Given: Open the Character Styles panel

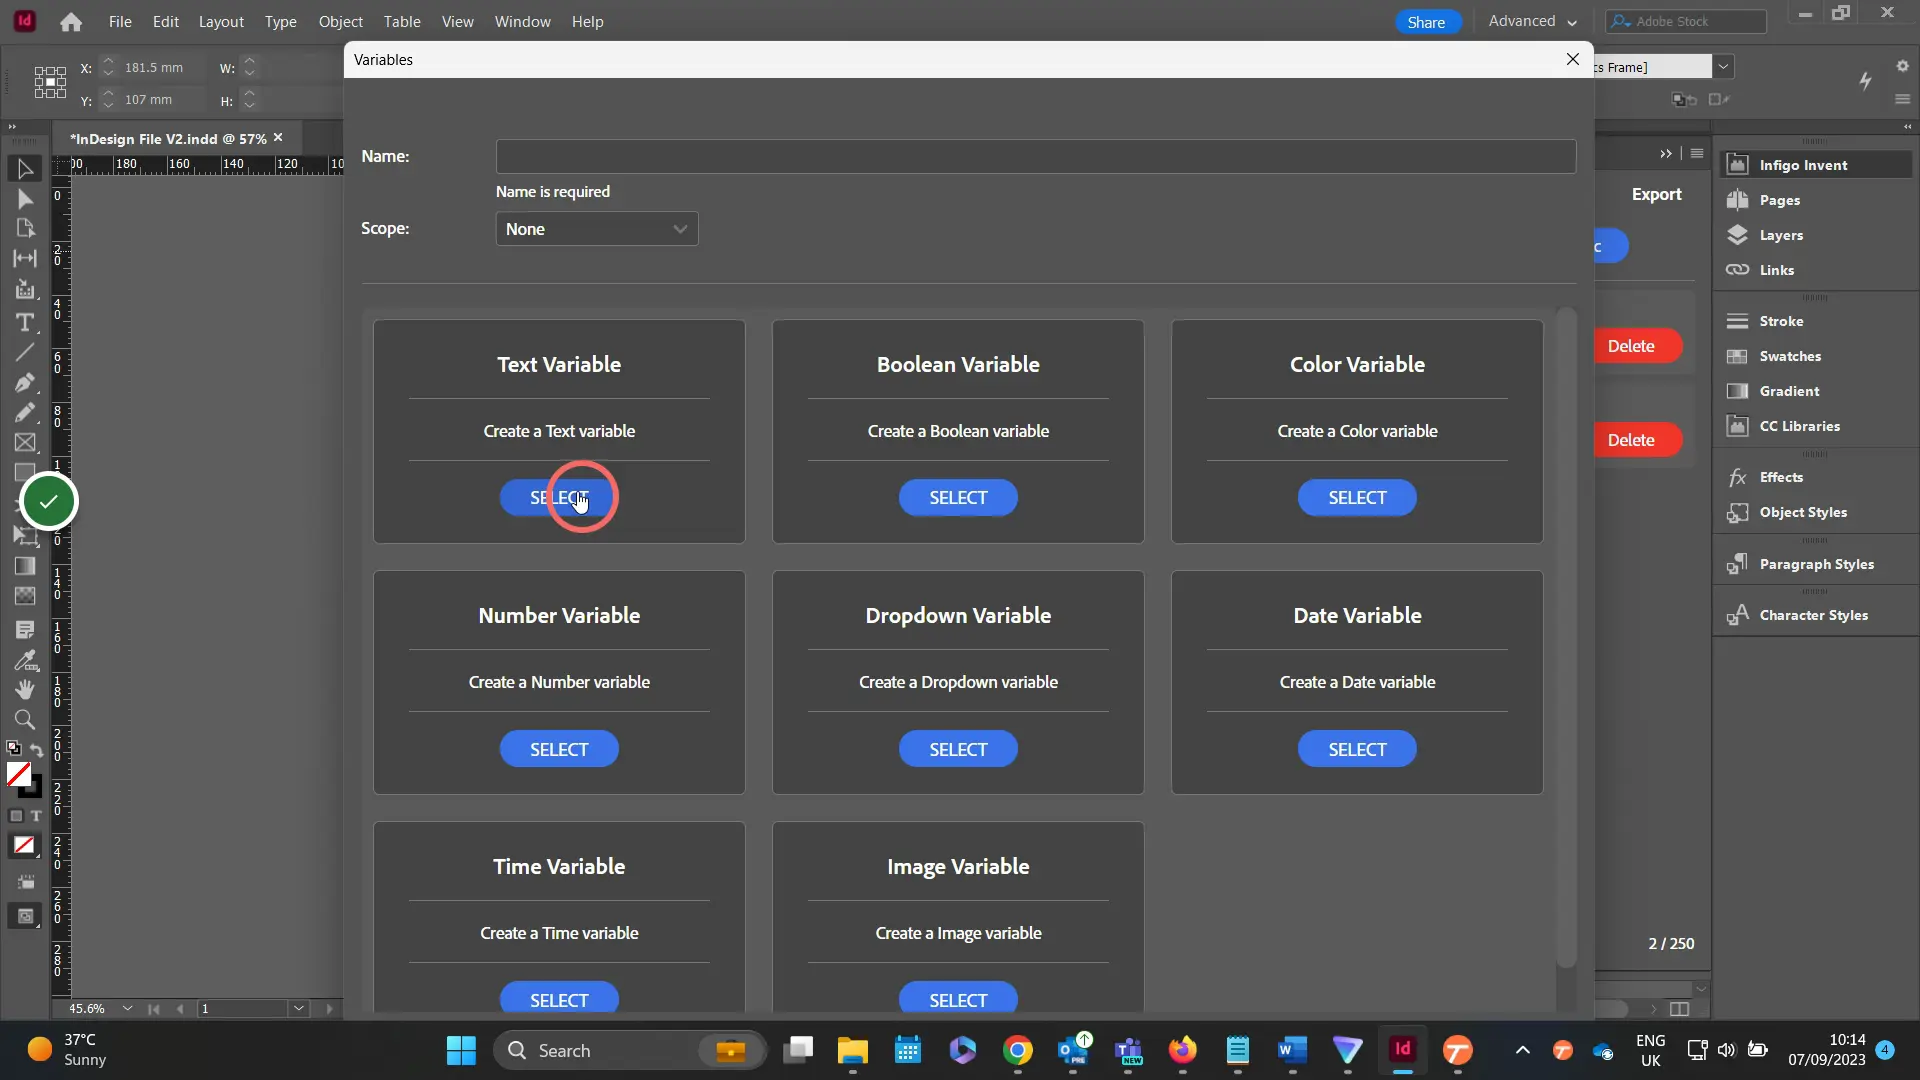Looking at the screenshot, I should [x=1815, y=615].
